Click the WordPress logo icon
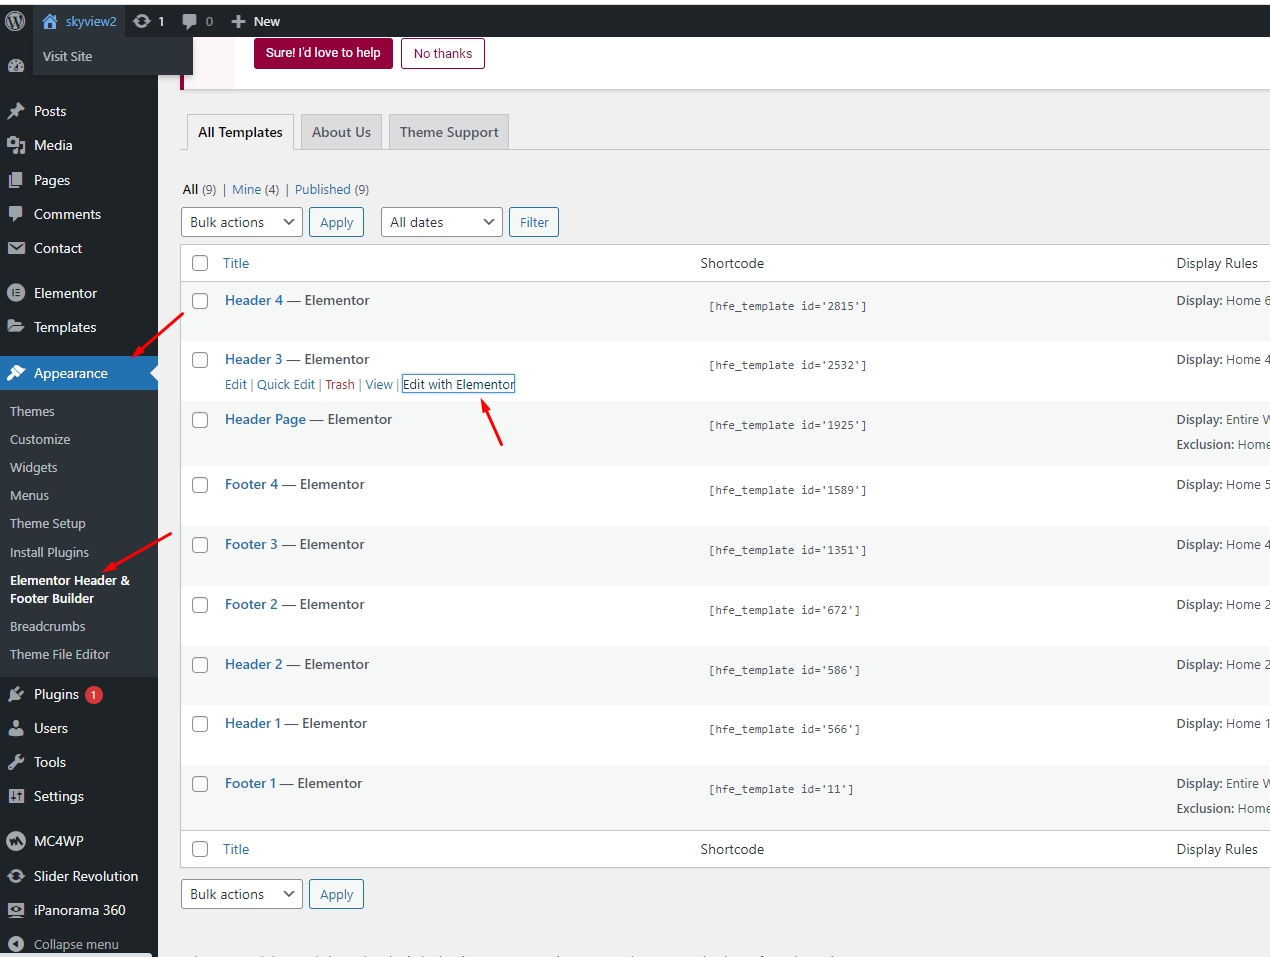1270x957 pixels. 15,21
